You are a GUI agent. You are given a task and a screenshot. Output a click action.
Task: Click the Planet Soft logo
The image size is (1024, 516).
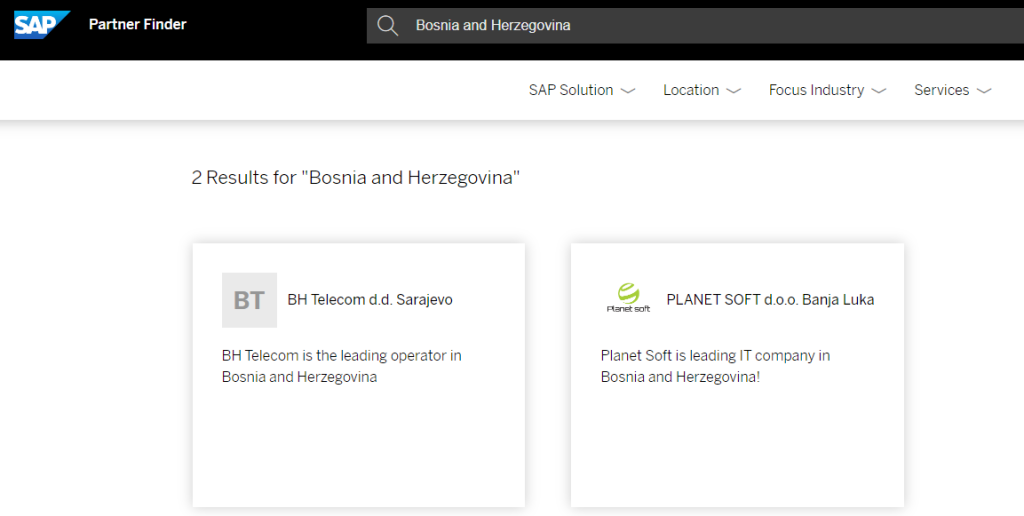628,298
